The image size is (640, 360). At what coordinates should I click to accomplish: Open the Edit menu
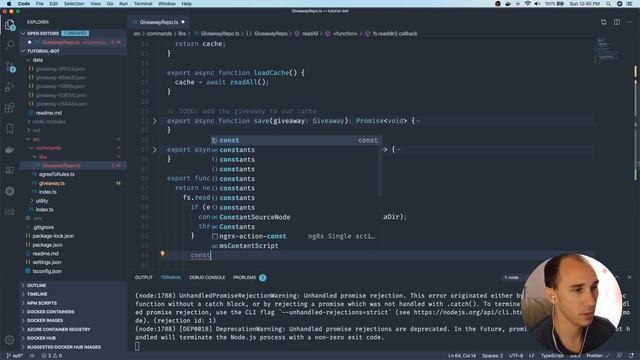53,4
